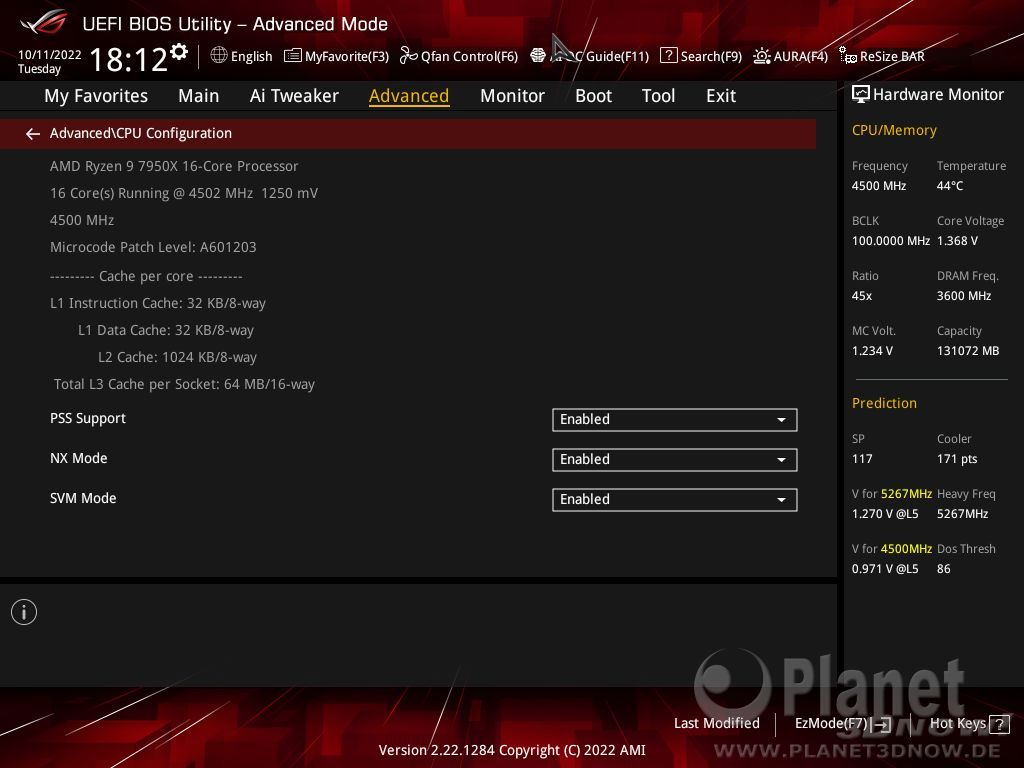Click the 18:12 clock display
Screen dimensions: 1024x768
(129, 59)
